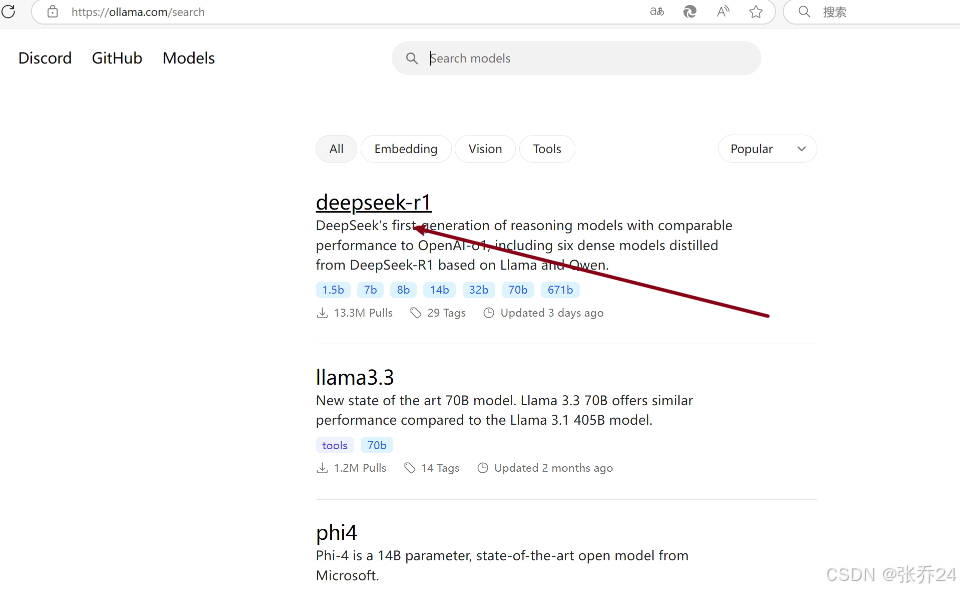The height and width of the screenshot is (592, 960).
Task: Open the Discord link
Action: click(x=45, y=58)
